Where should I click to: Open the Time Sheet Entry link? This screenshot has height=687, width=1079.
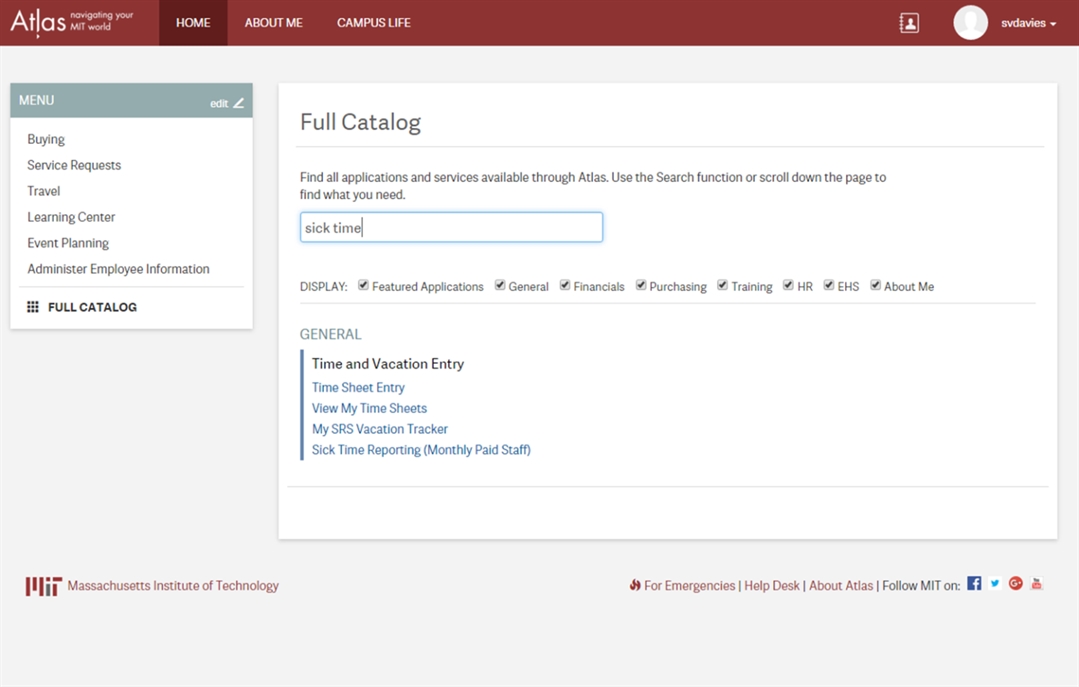(358, 387)
